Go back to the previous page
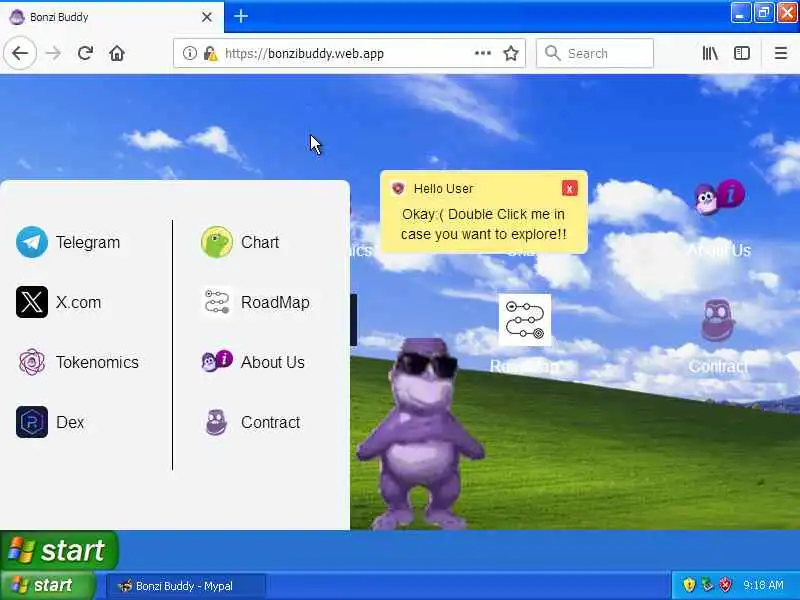The height and width of the screenshot is (600, 800). tap(20, 53)
